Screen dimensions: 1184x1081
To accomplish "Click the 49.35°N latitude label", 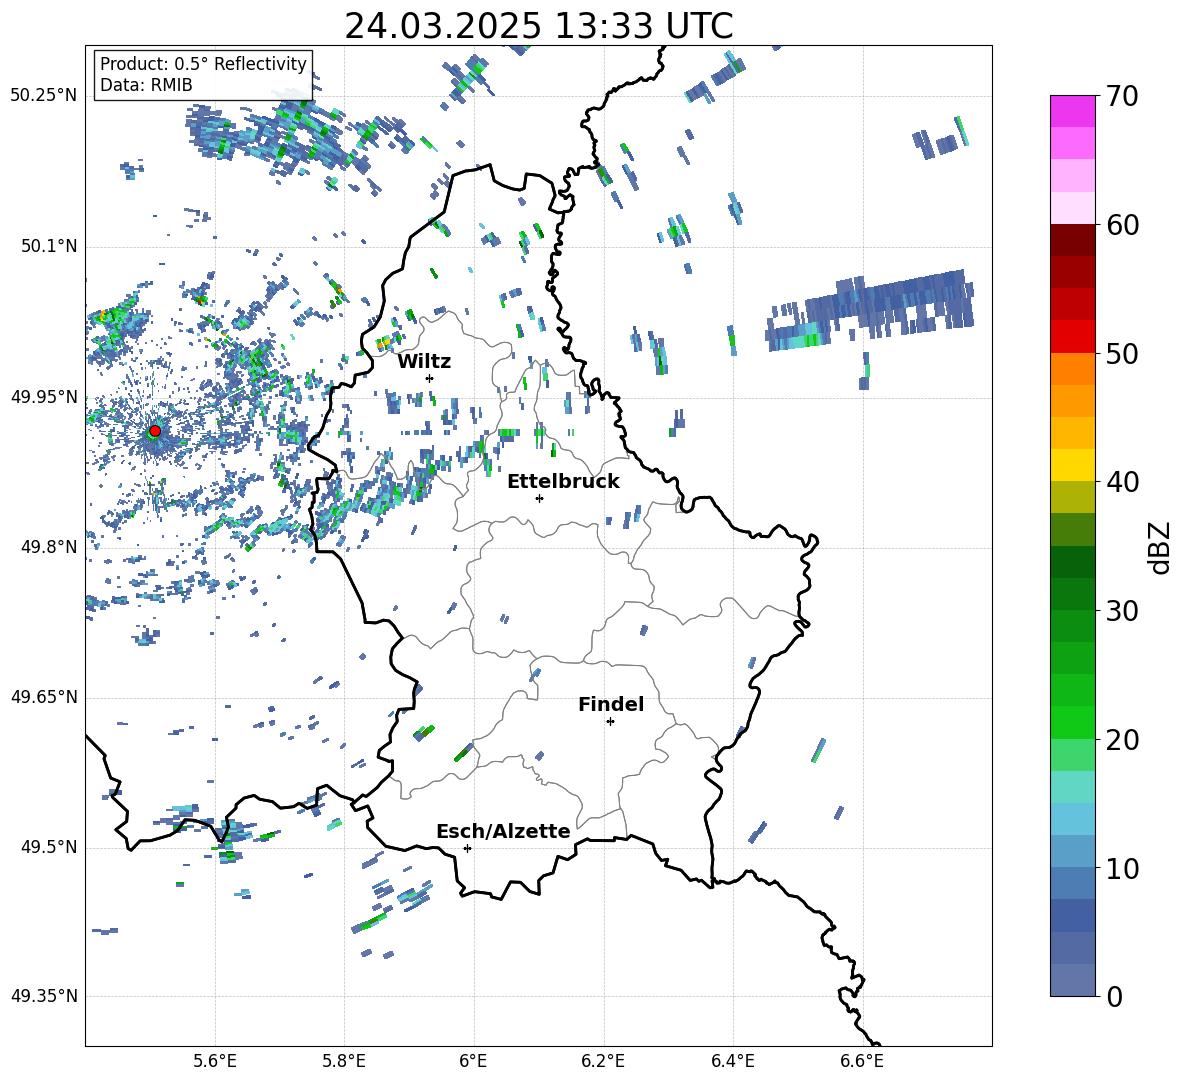I will [x=44, y=996].
